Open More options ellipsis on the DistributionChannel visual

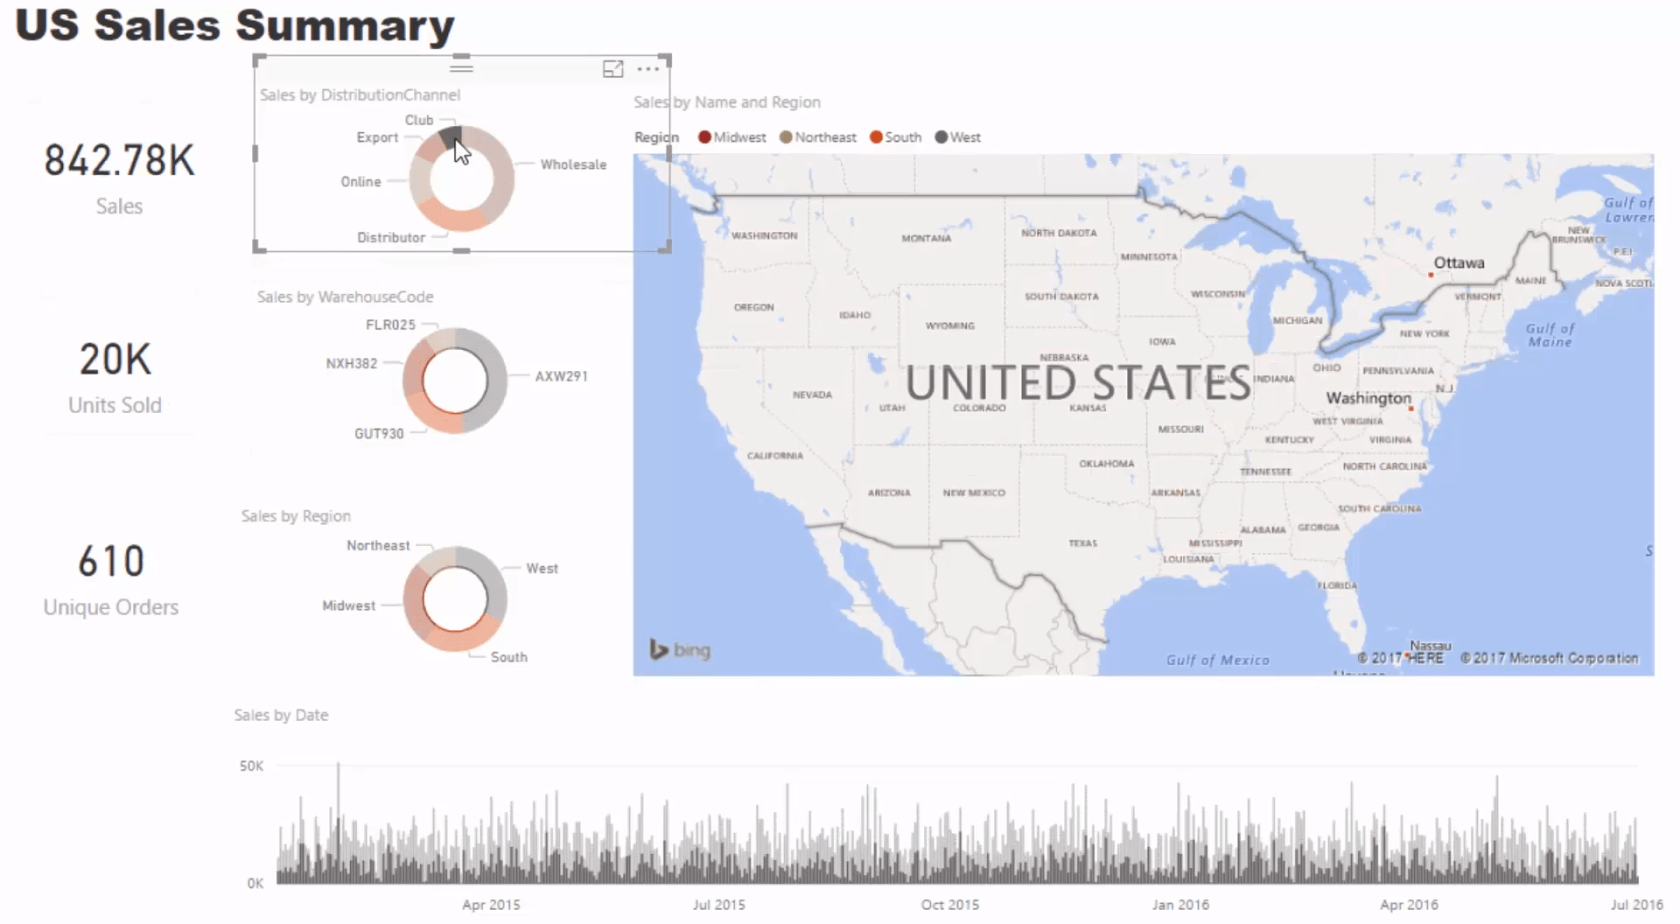[648, 69]
